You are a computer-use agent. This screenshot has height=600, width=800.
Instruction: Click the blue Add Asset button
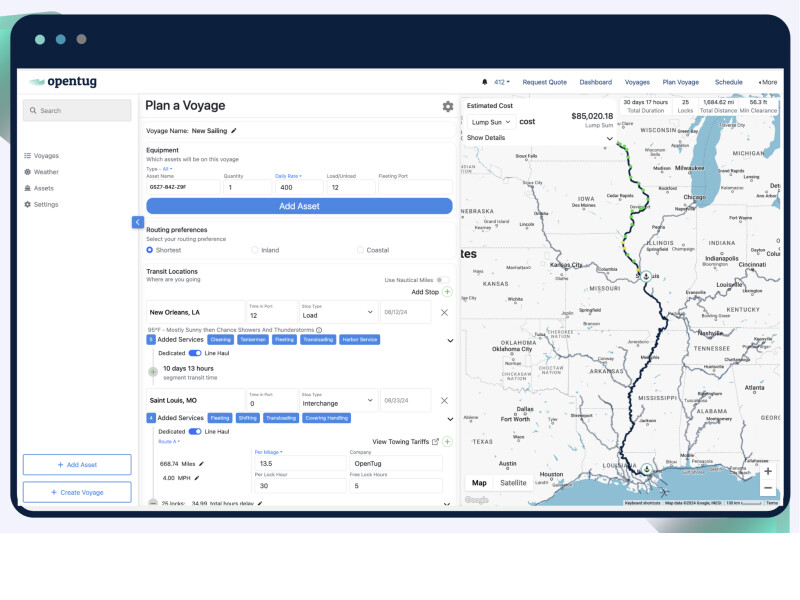[299, 206]
